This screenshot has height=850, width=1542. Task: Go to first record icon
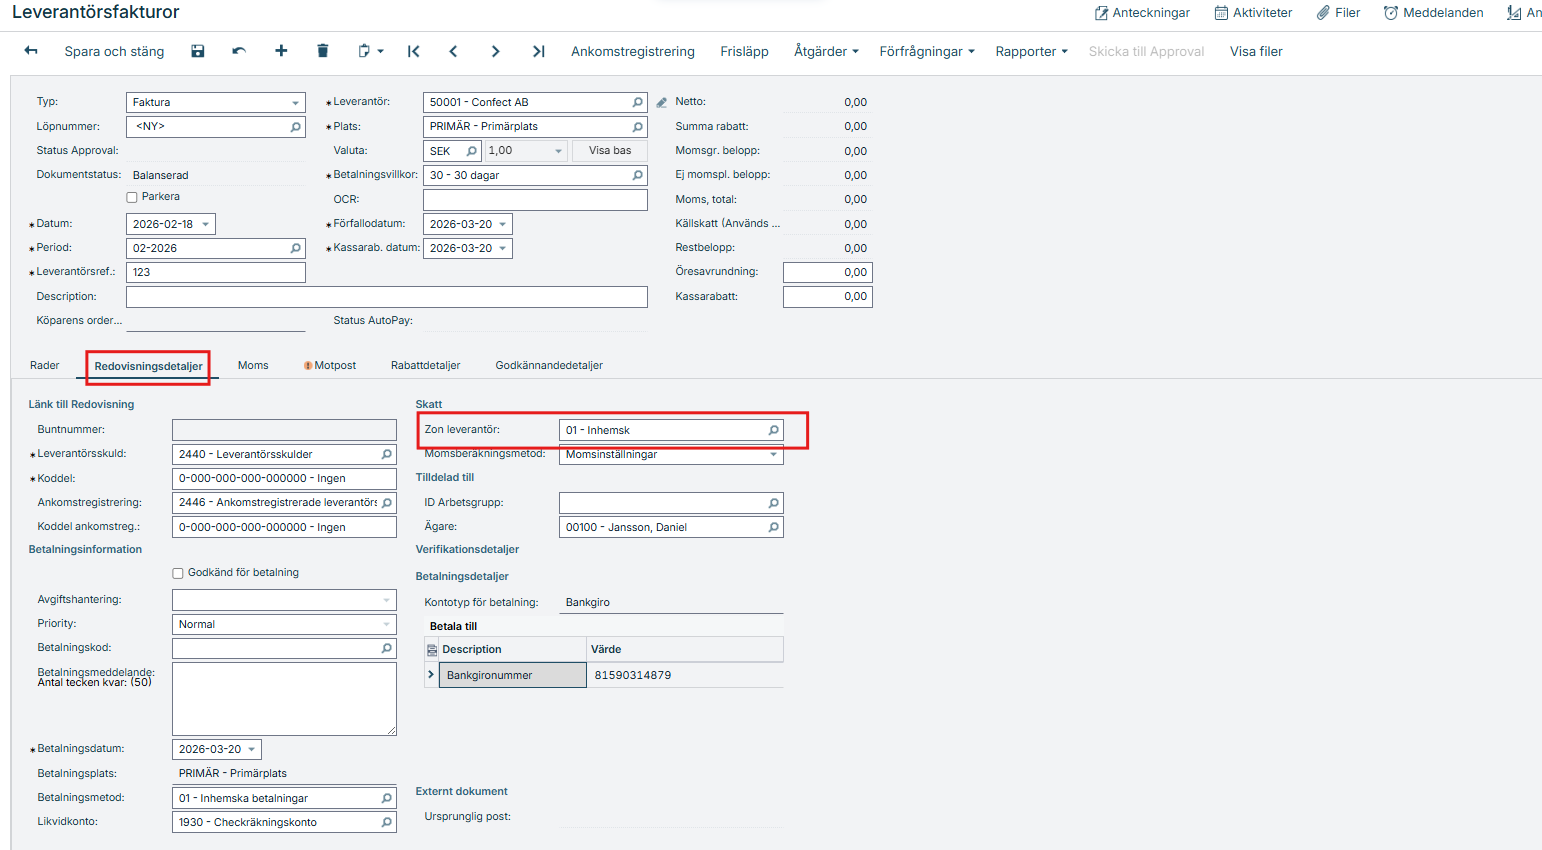(413, 51)
